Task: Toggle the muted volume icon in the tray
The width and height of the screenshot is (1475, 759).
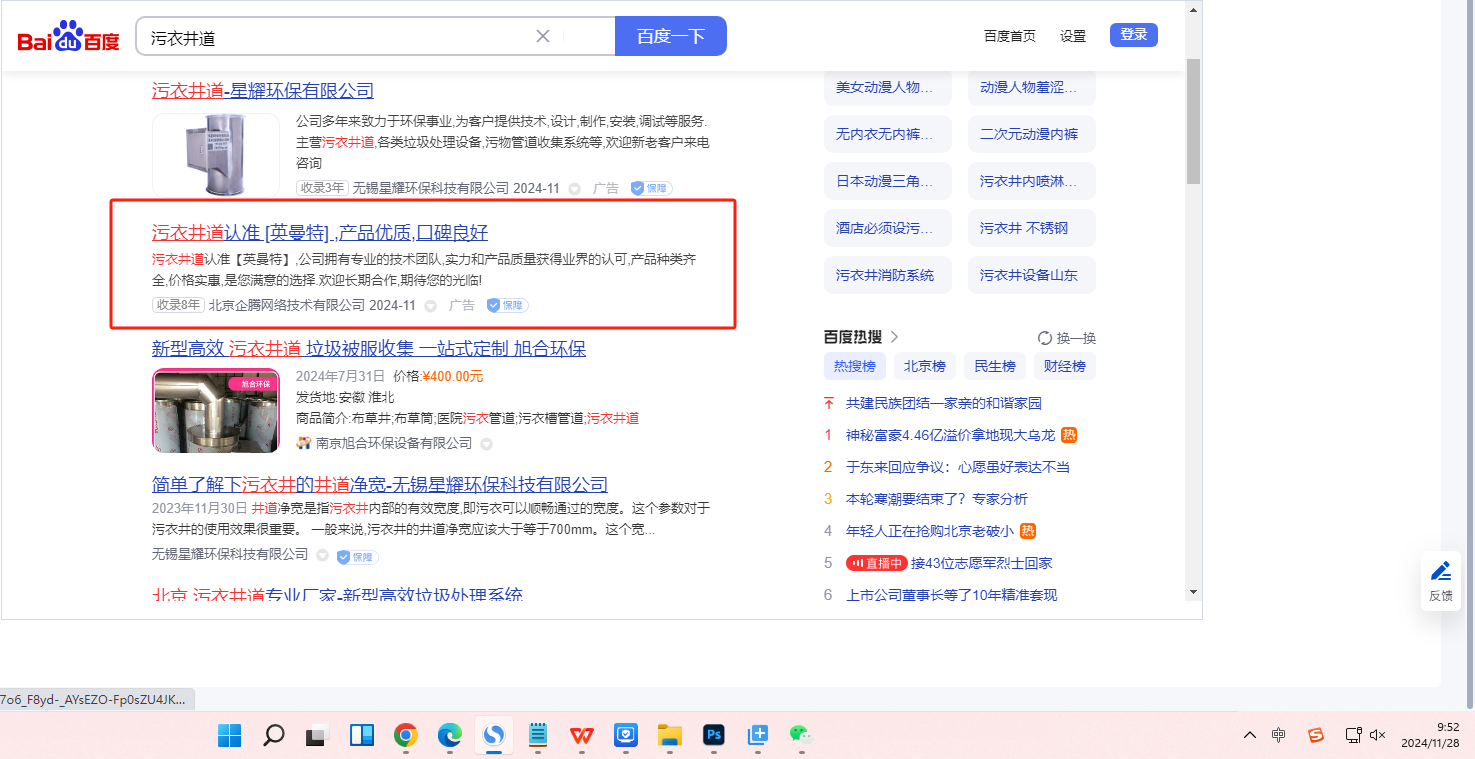Action: coord(1377,735)
